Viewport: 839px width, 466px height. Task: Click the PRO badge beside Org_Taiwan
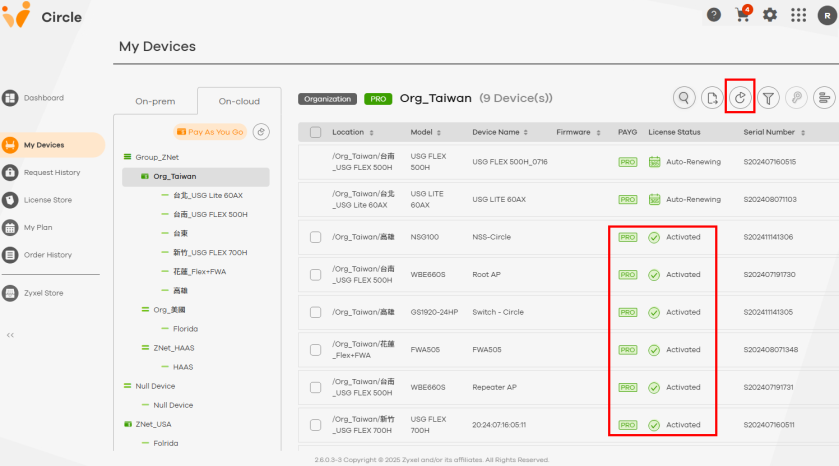click(x=378, y=99)
